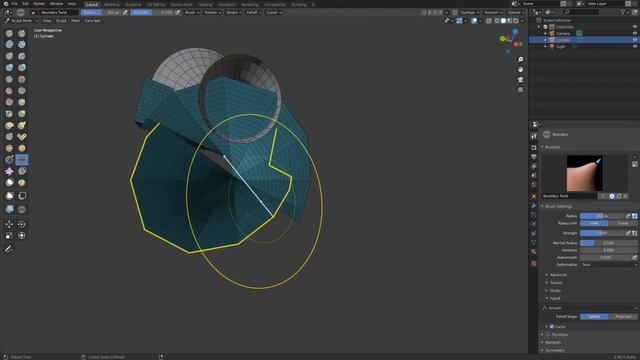This screenshot has width=640, height=360.
Task: Switch to the Sculpting workspace tab
Action: 133,4
